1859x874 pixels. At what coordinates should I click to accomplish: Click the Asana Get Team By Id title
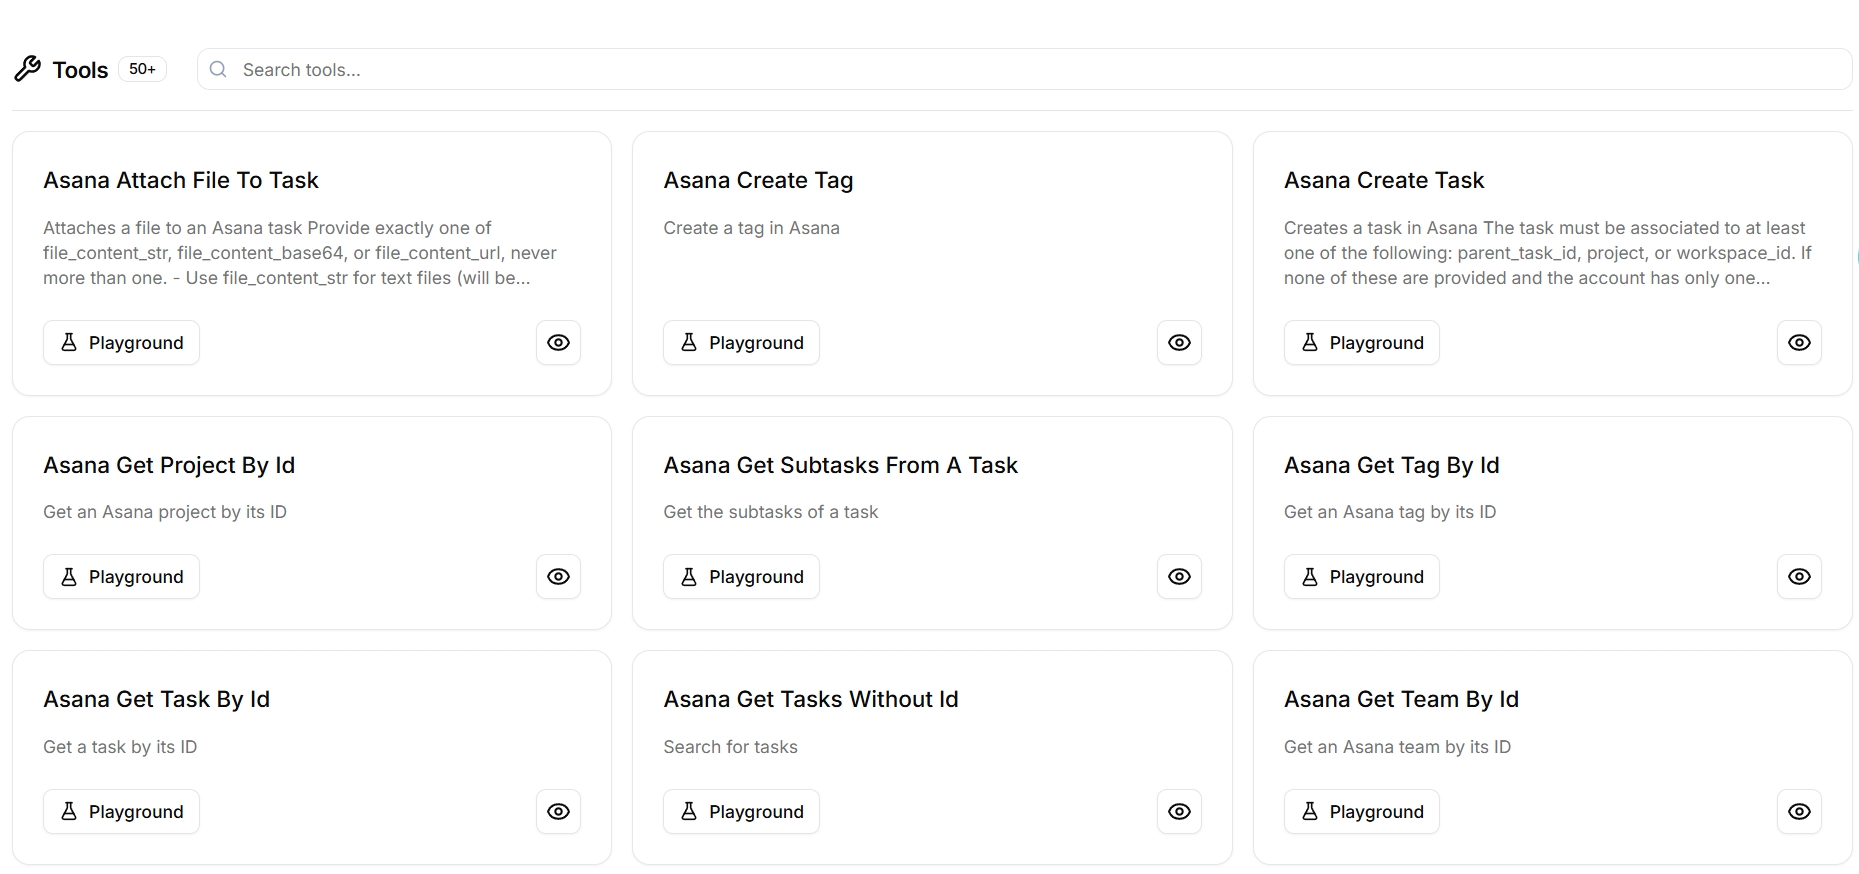click(x=1401, y=700)
